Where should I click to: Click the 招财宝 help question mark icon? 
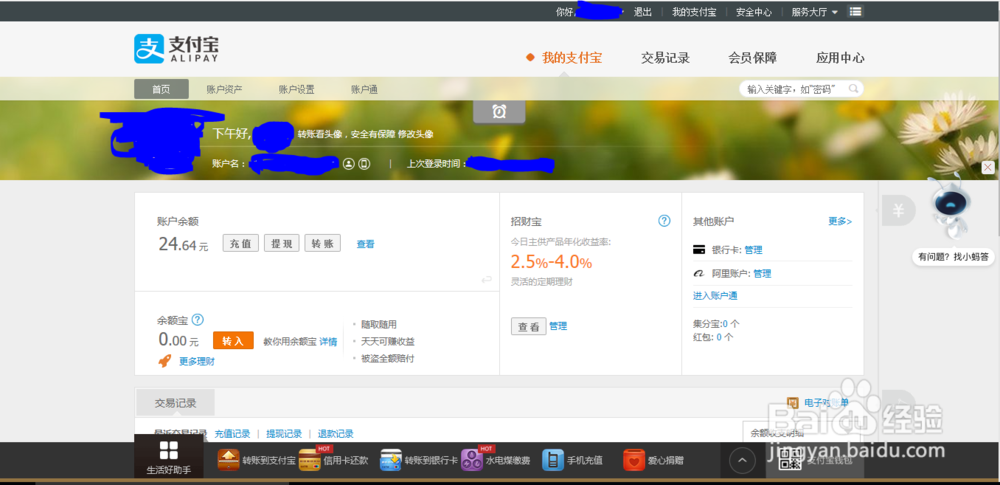coord(664,221)
